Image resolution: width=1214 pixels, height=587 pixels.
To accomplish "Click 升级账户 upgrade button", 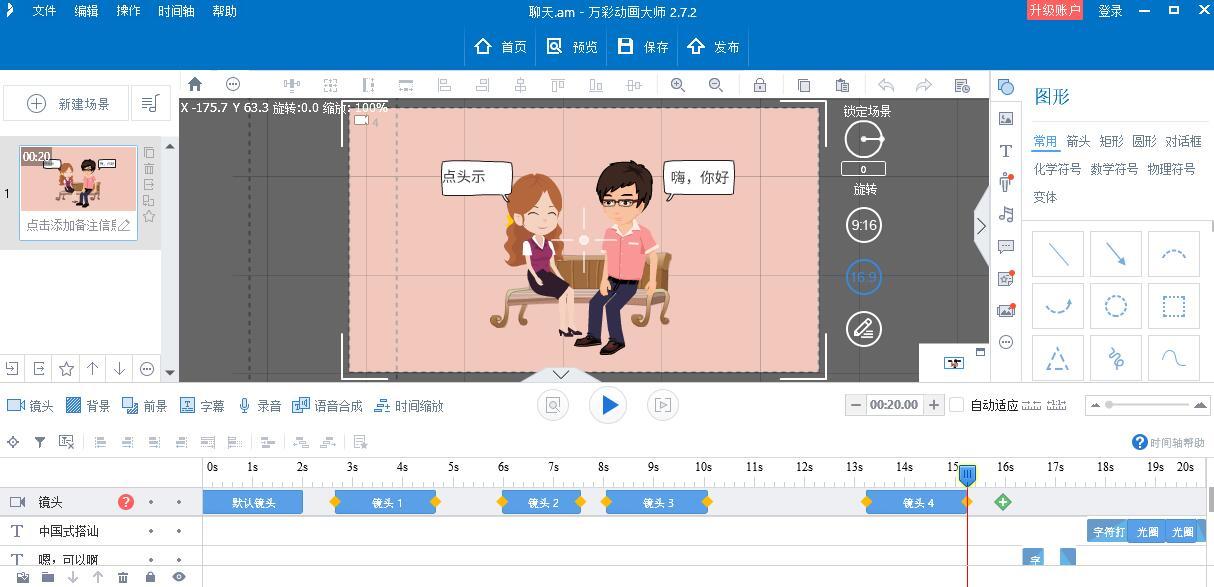I will 1055,10.
